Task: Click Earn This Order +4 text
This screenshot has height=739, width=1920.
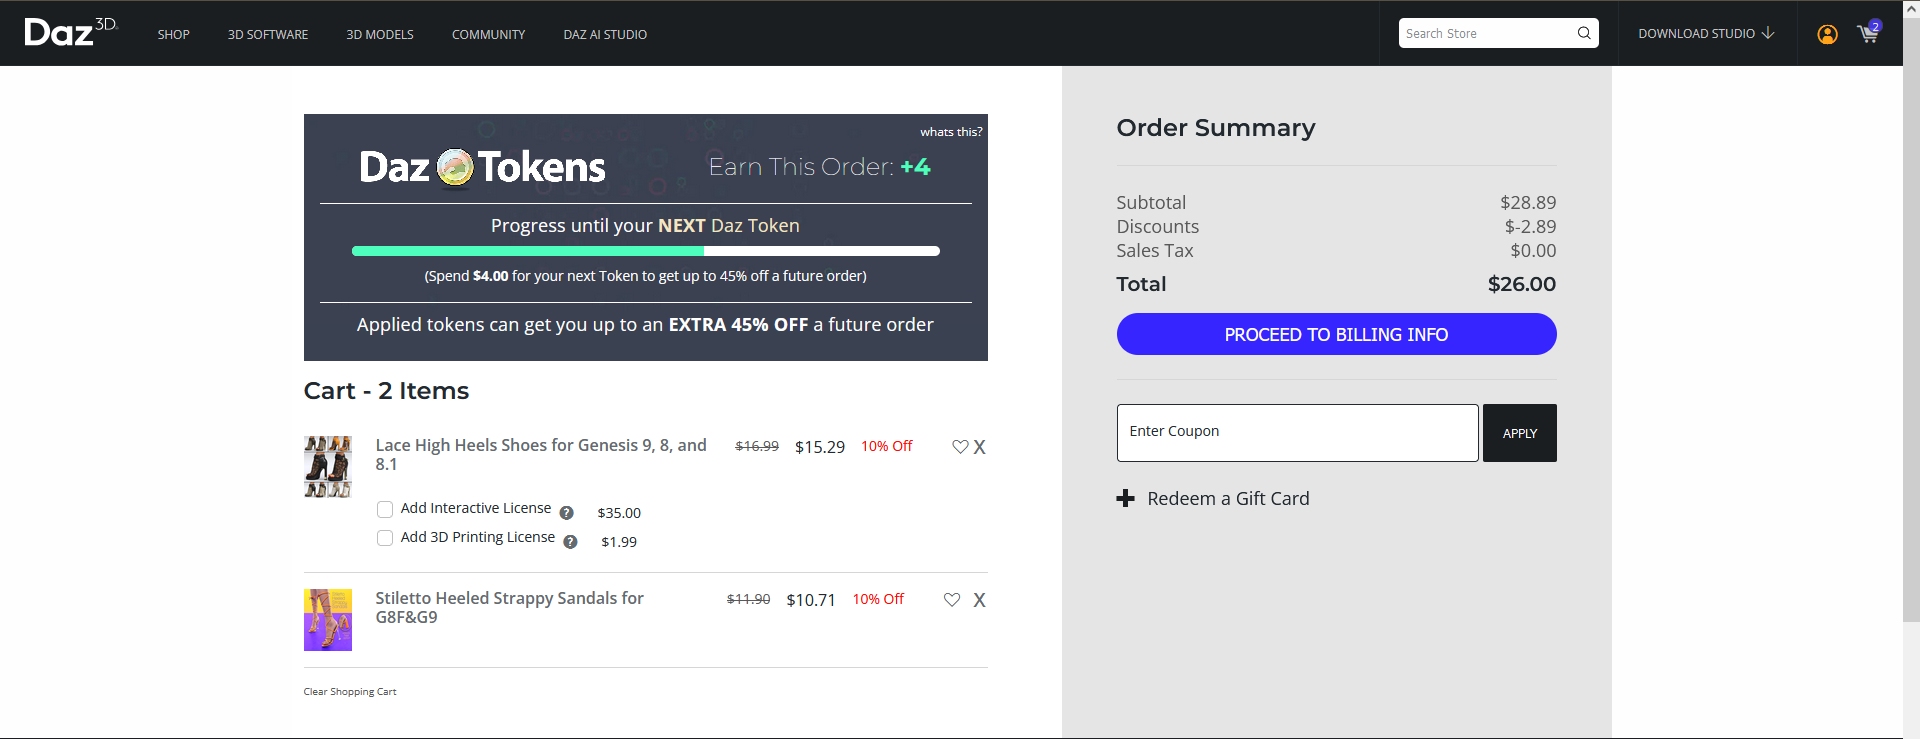Action: [820, 167]
